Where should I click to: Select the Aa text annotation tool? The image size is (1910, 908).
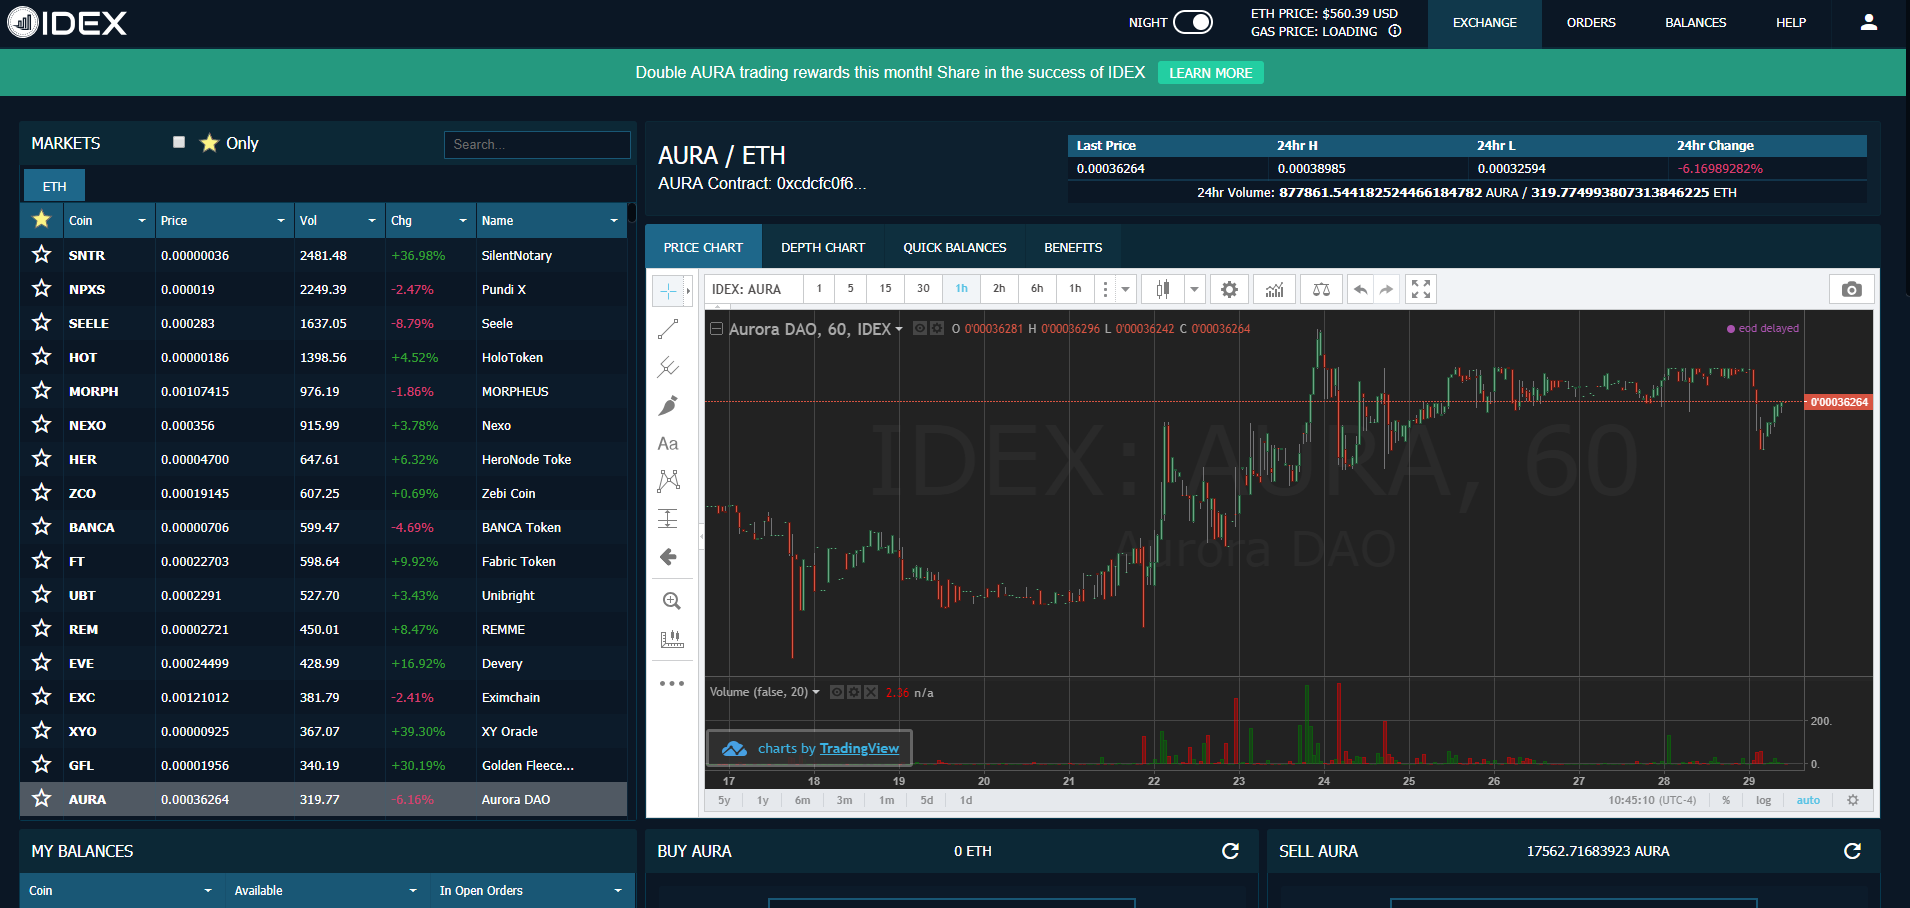click(669, 443)
